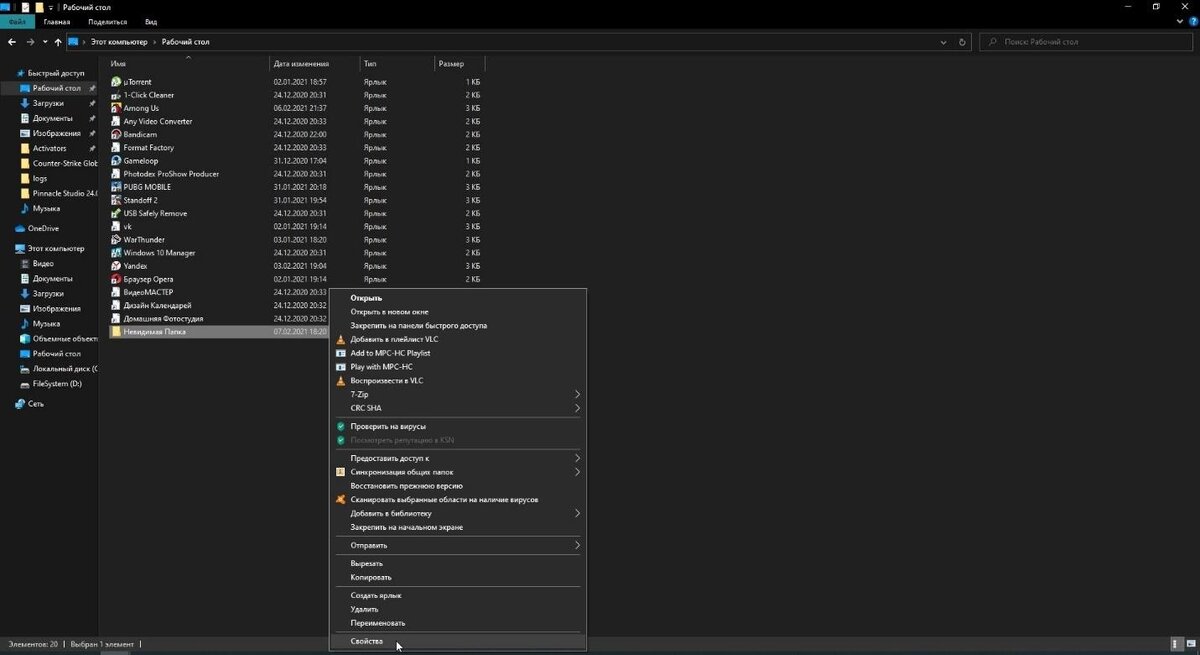Expand the Добавить в библиотеку submenu
This screenshot has width=1200, height=655.
point(577,513)
